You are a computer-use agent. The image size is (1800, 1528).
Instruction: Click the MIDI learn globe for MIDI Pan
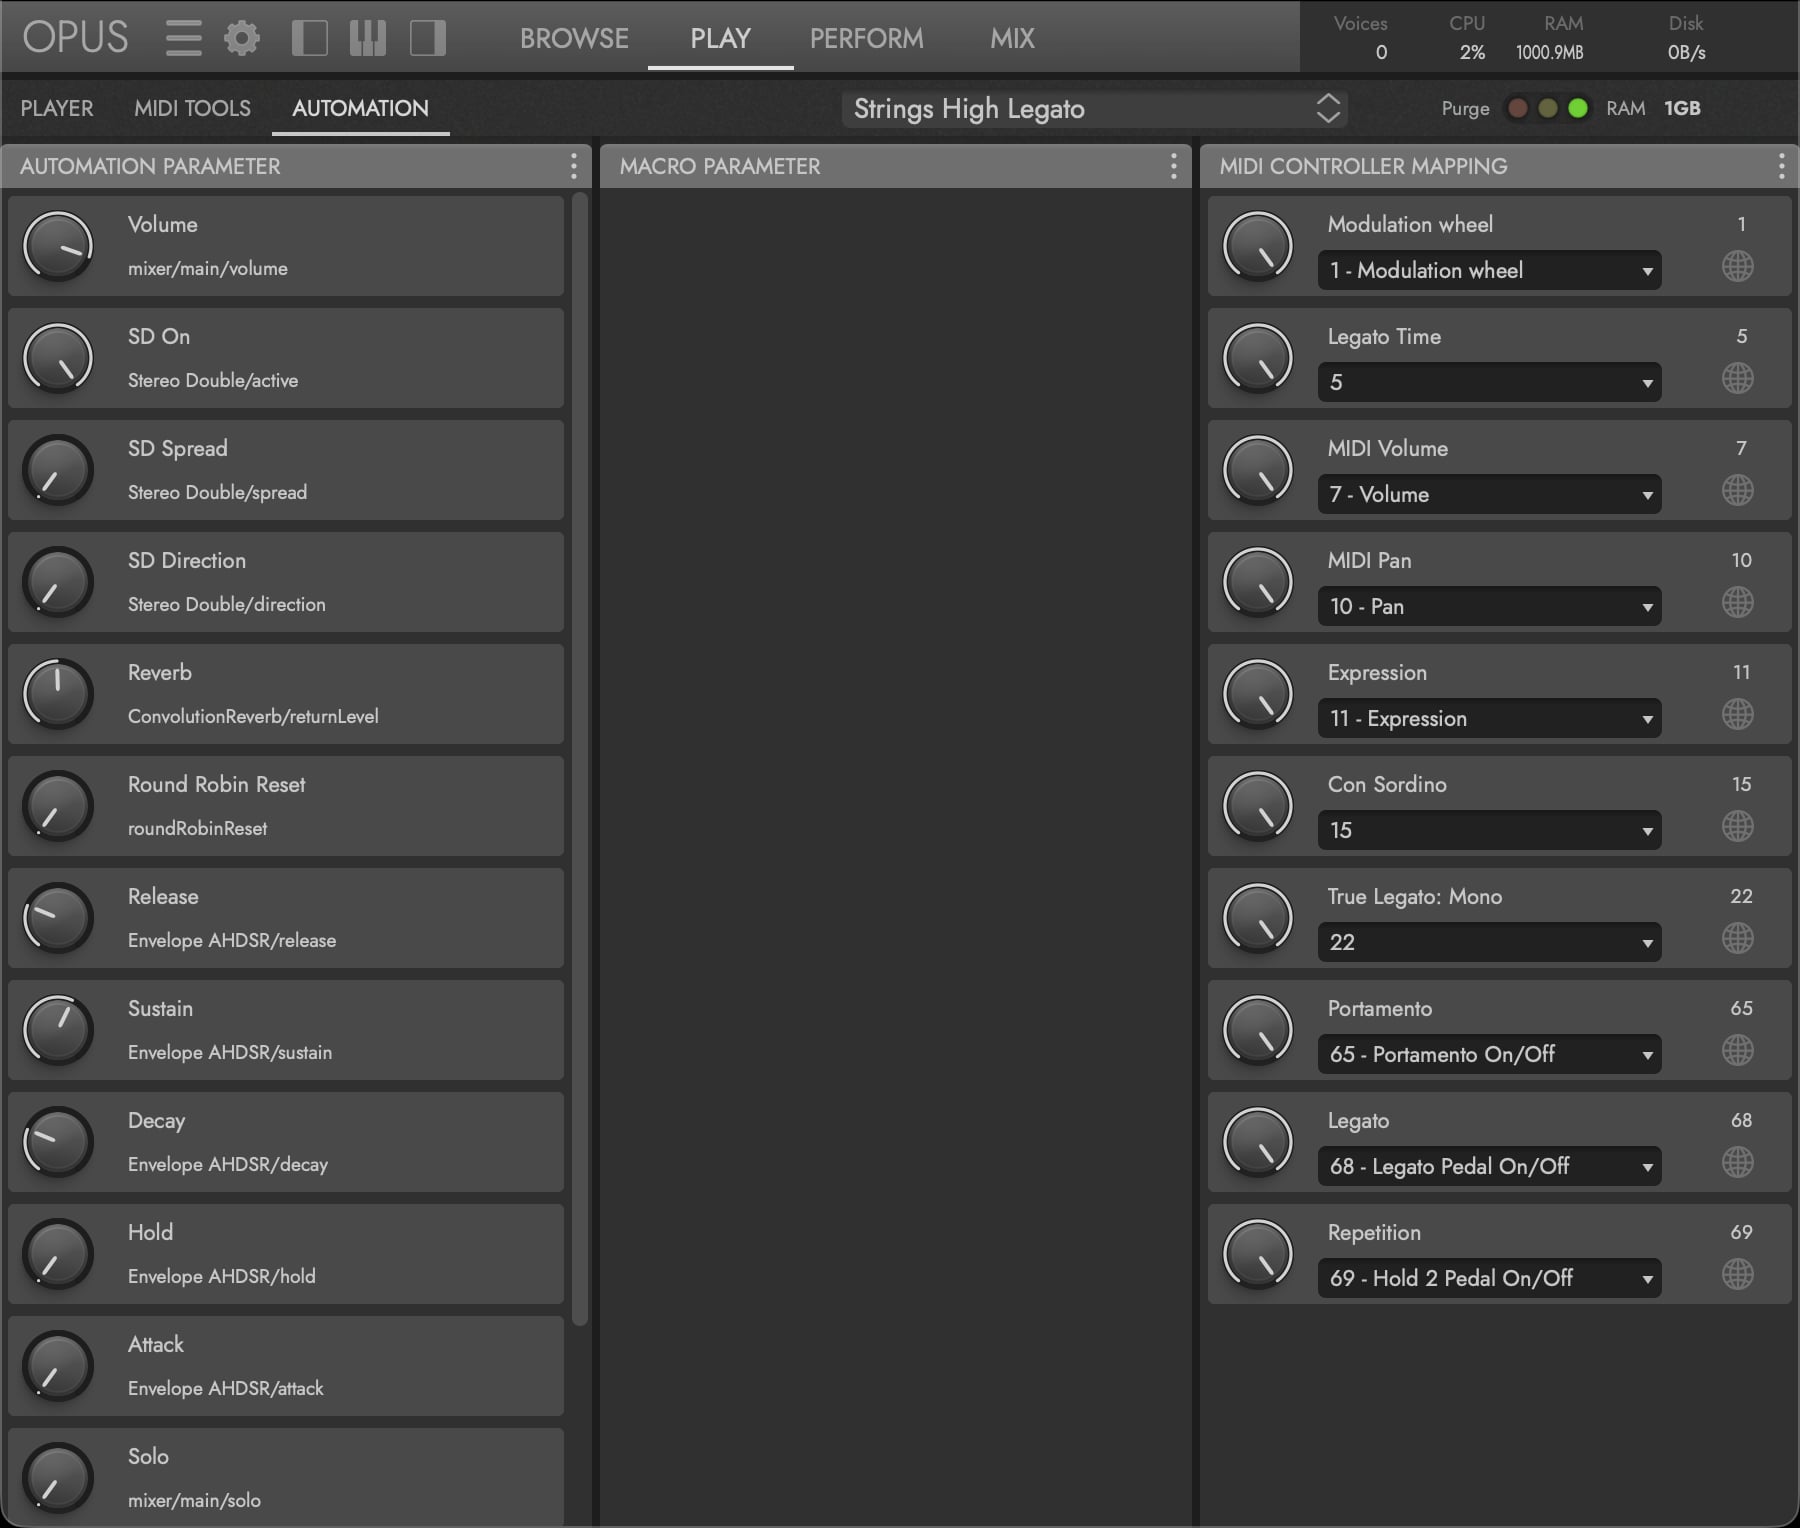tap(1738, 602)
